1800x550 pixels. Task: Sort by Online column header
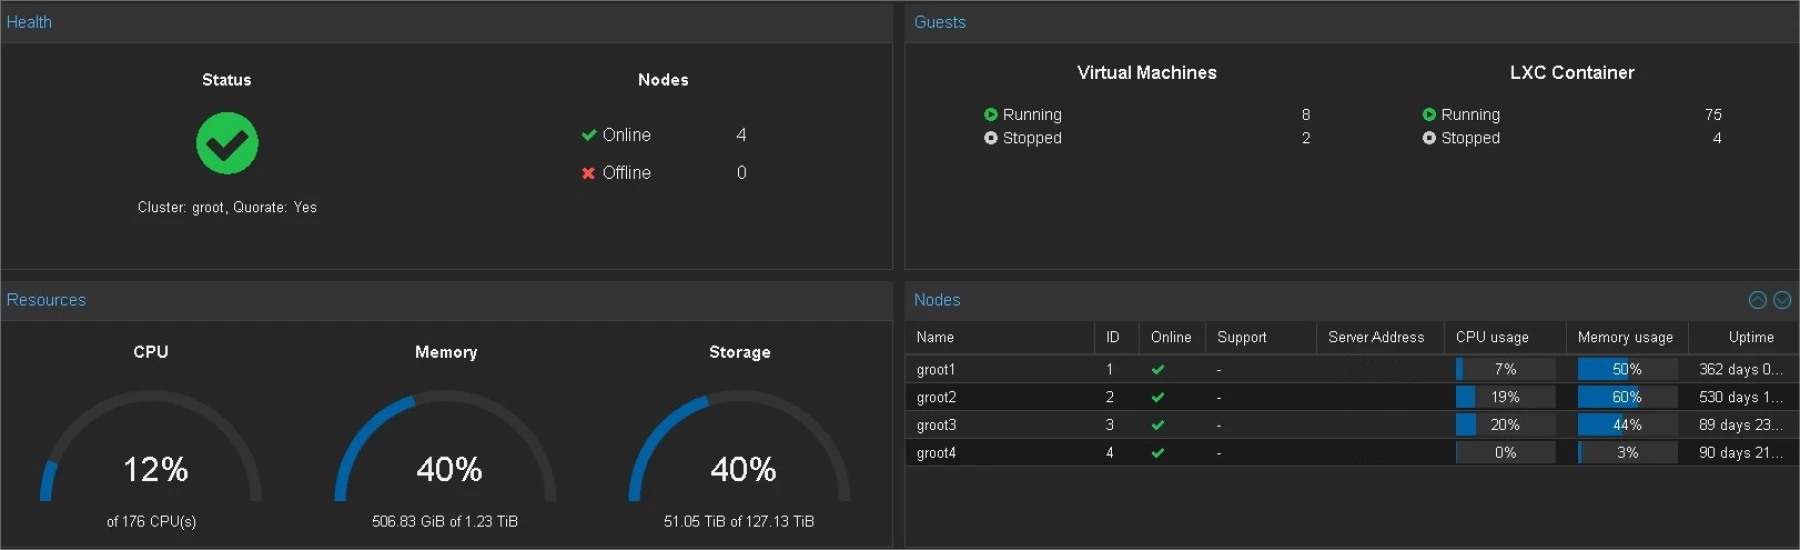tap(1172, 337)
